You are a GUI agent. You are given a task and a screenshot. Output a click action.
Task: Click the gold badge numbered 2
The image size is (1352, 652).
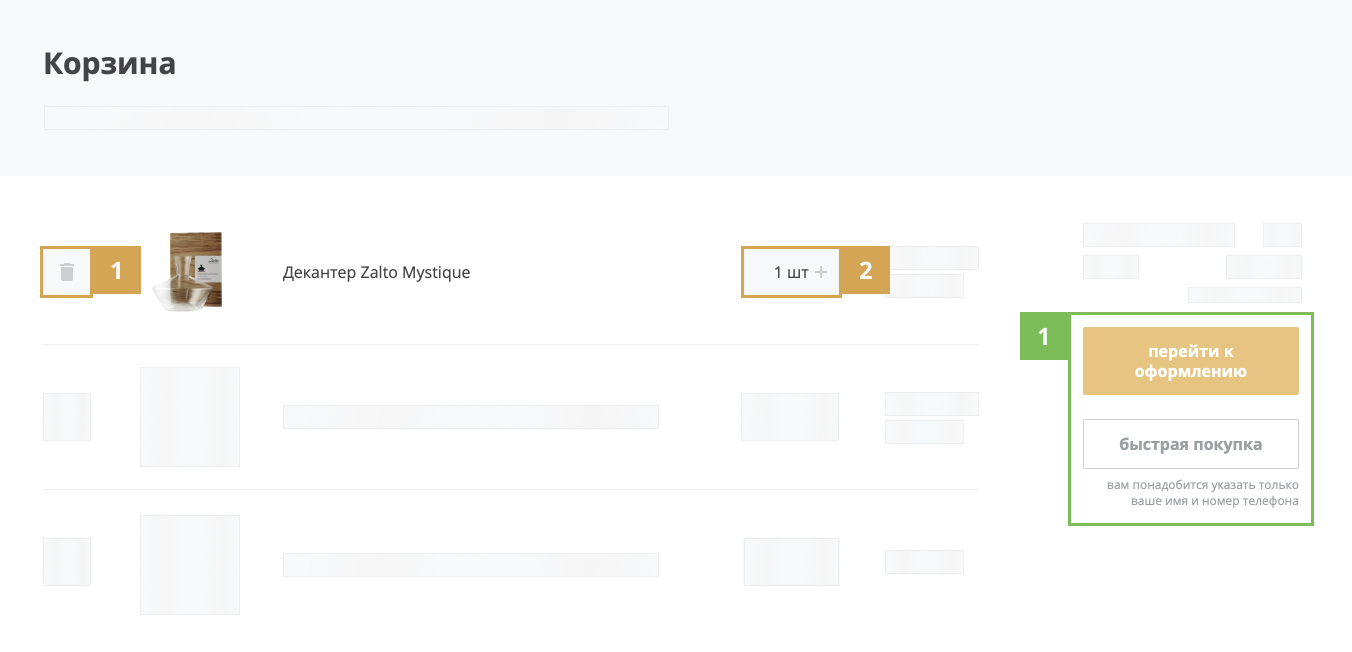(865, 272)
